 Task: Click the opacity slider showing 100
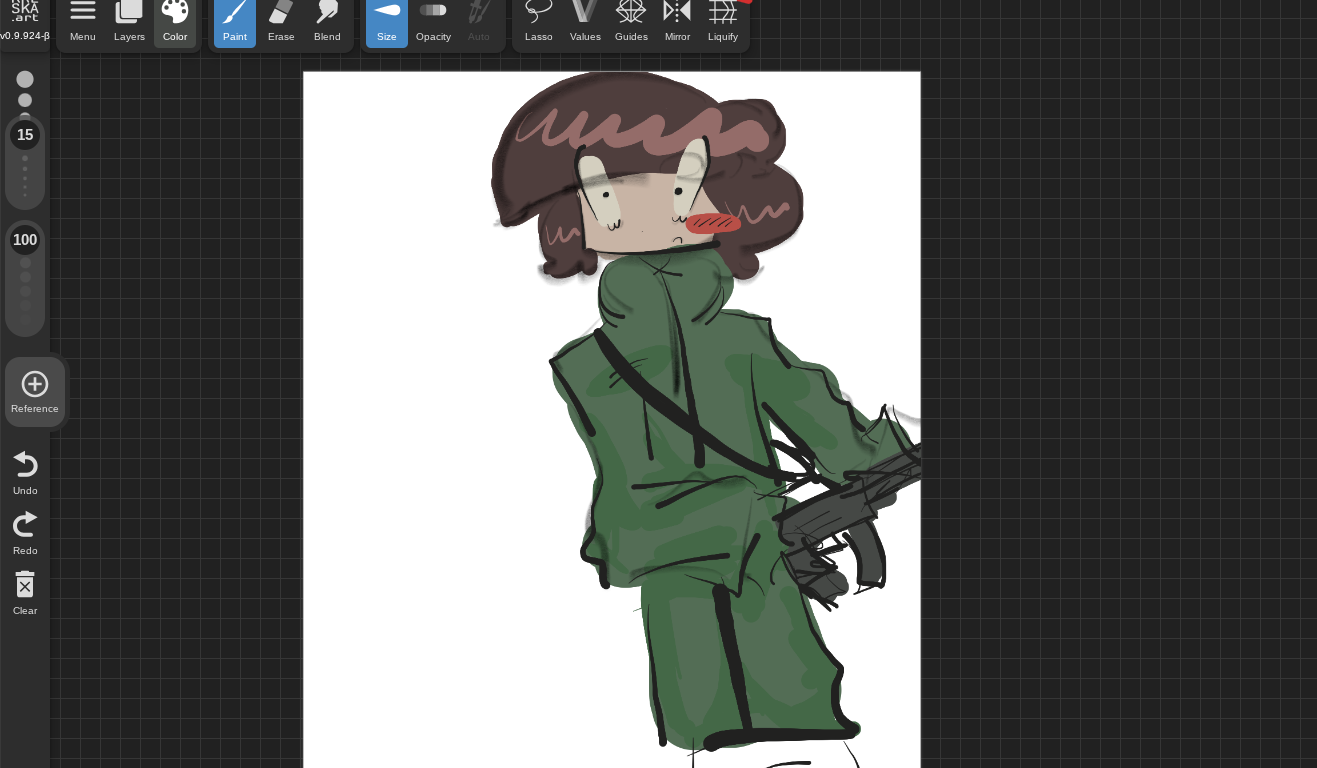(25, 240)
